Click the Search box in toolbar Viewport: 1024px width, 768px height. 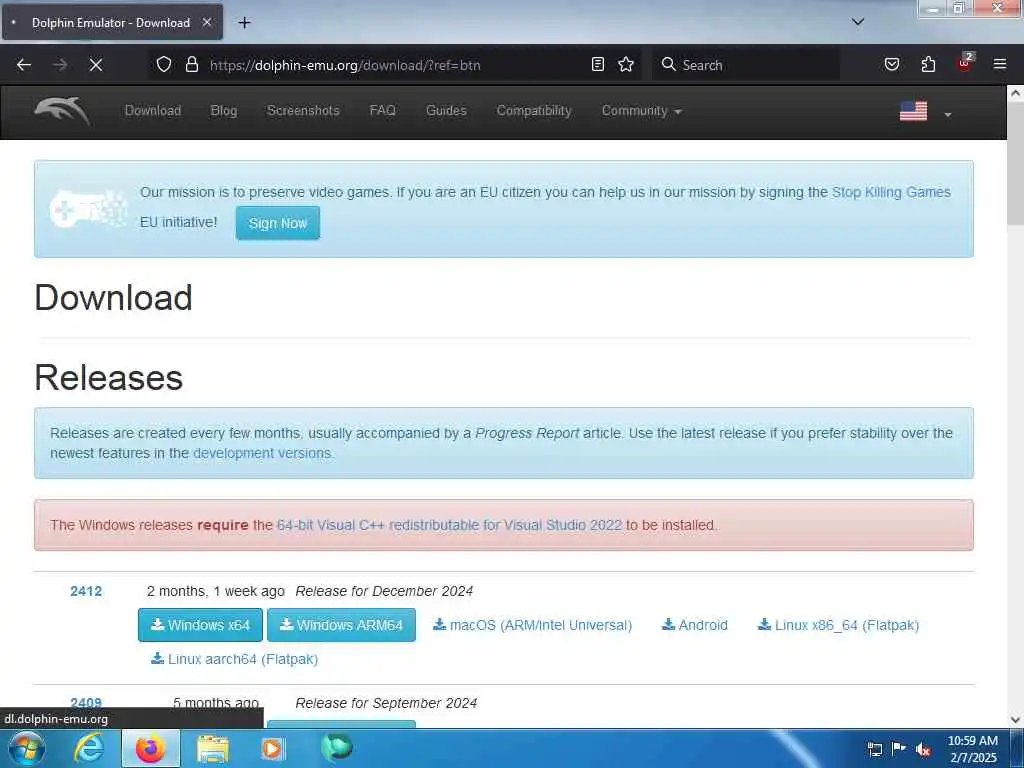click(x=746, y=65)
